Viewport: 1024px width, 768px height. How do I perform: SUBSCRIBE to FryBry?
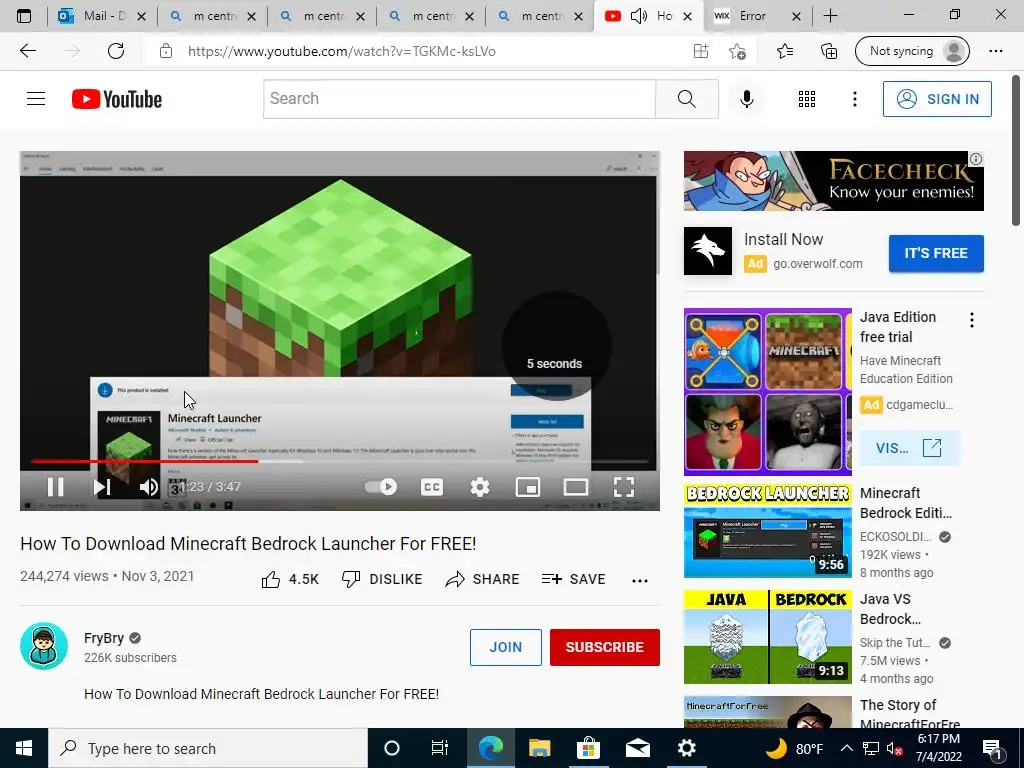click(x=605, y=647)
